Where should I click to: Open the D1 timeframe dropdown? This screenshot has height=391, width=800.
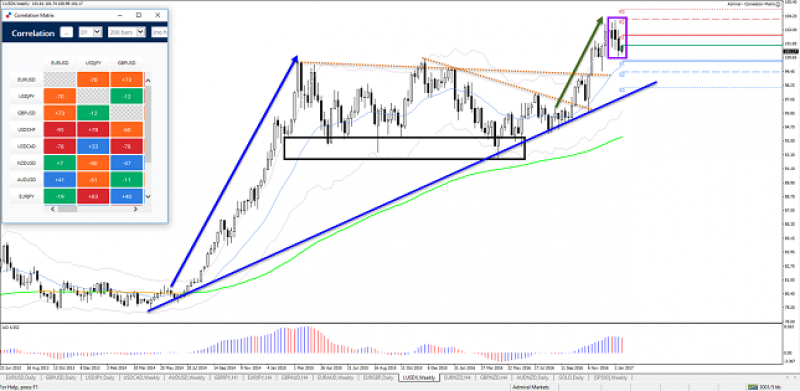pos(91,32)
